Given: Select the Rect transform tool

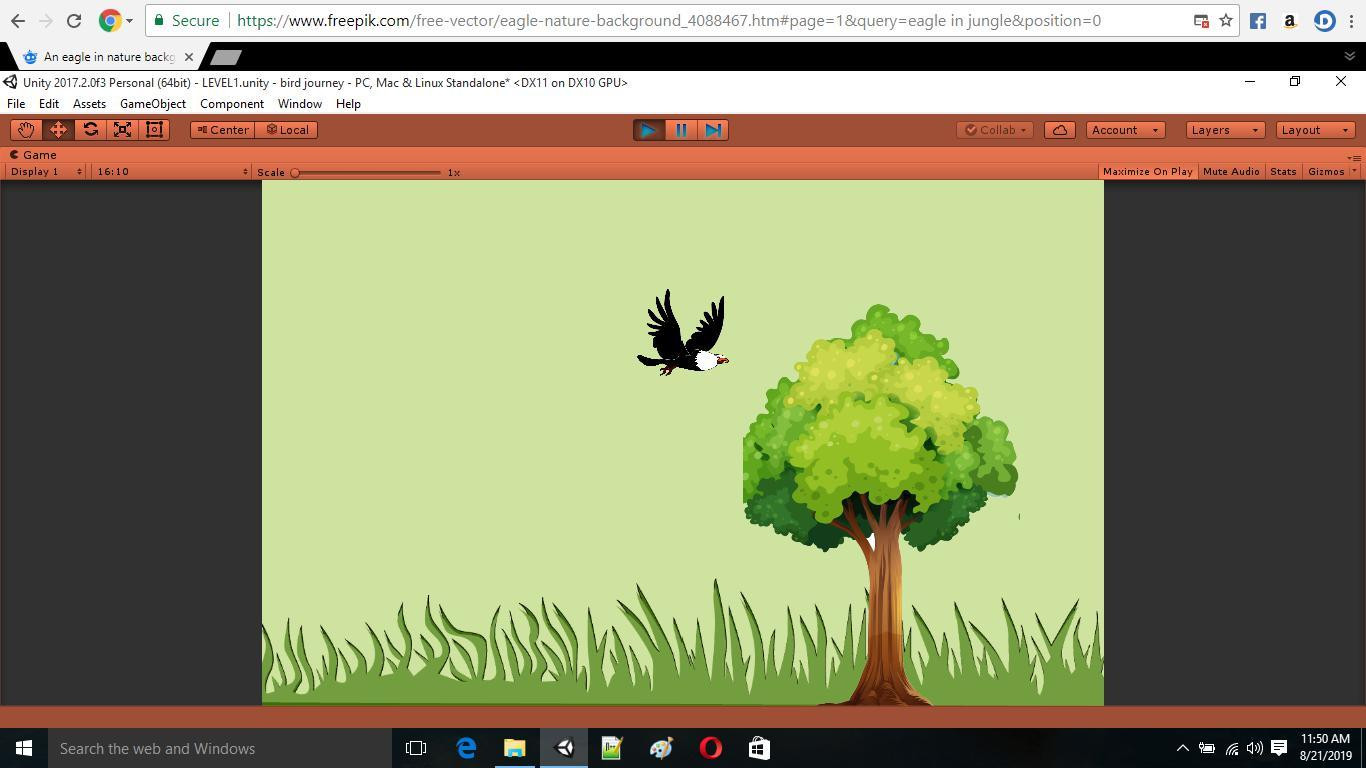Looking at the screenshot, I should 154,130.
